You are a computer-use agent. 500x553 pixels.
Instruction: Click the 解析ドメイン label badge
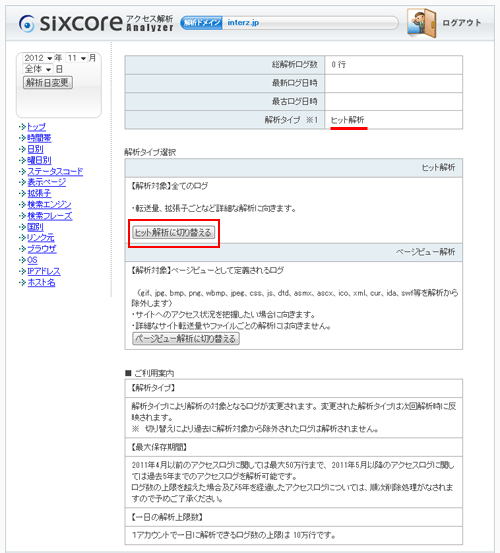(201, 23)
